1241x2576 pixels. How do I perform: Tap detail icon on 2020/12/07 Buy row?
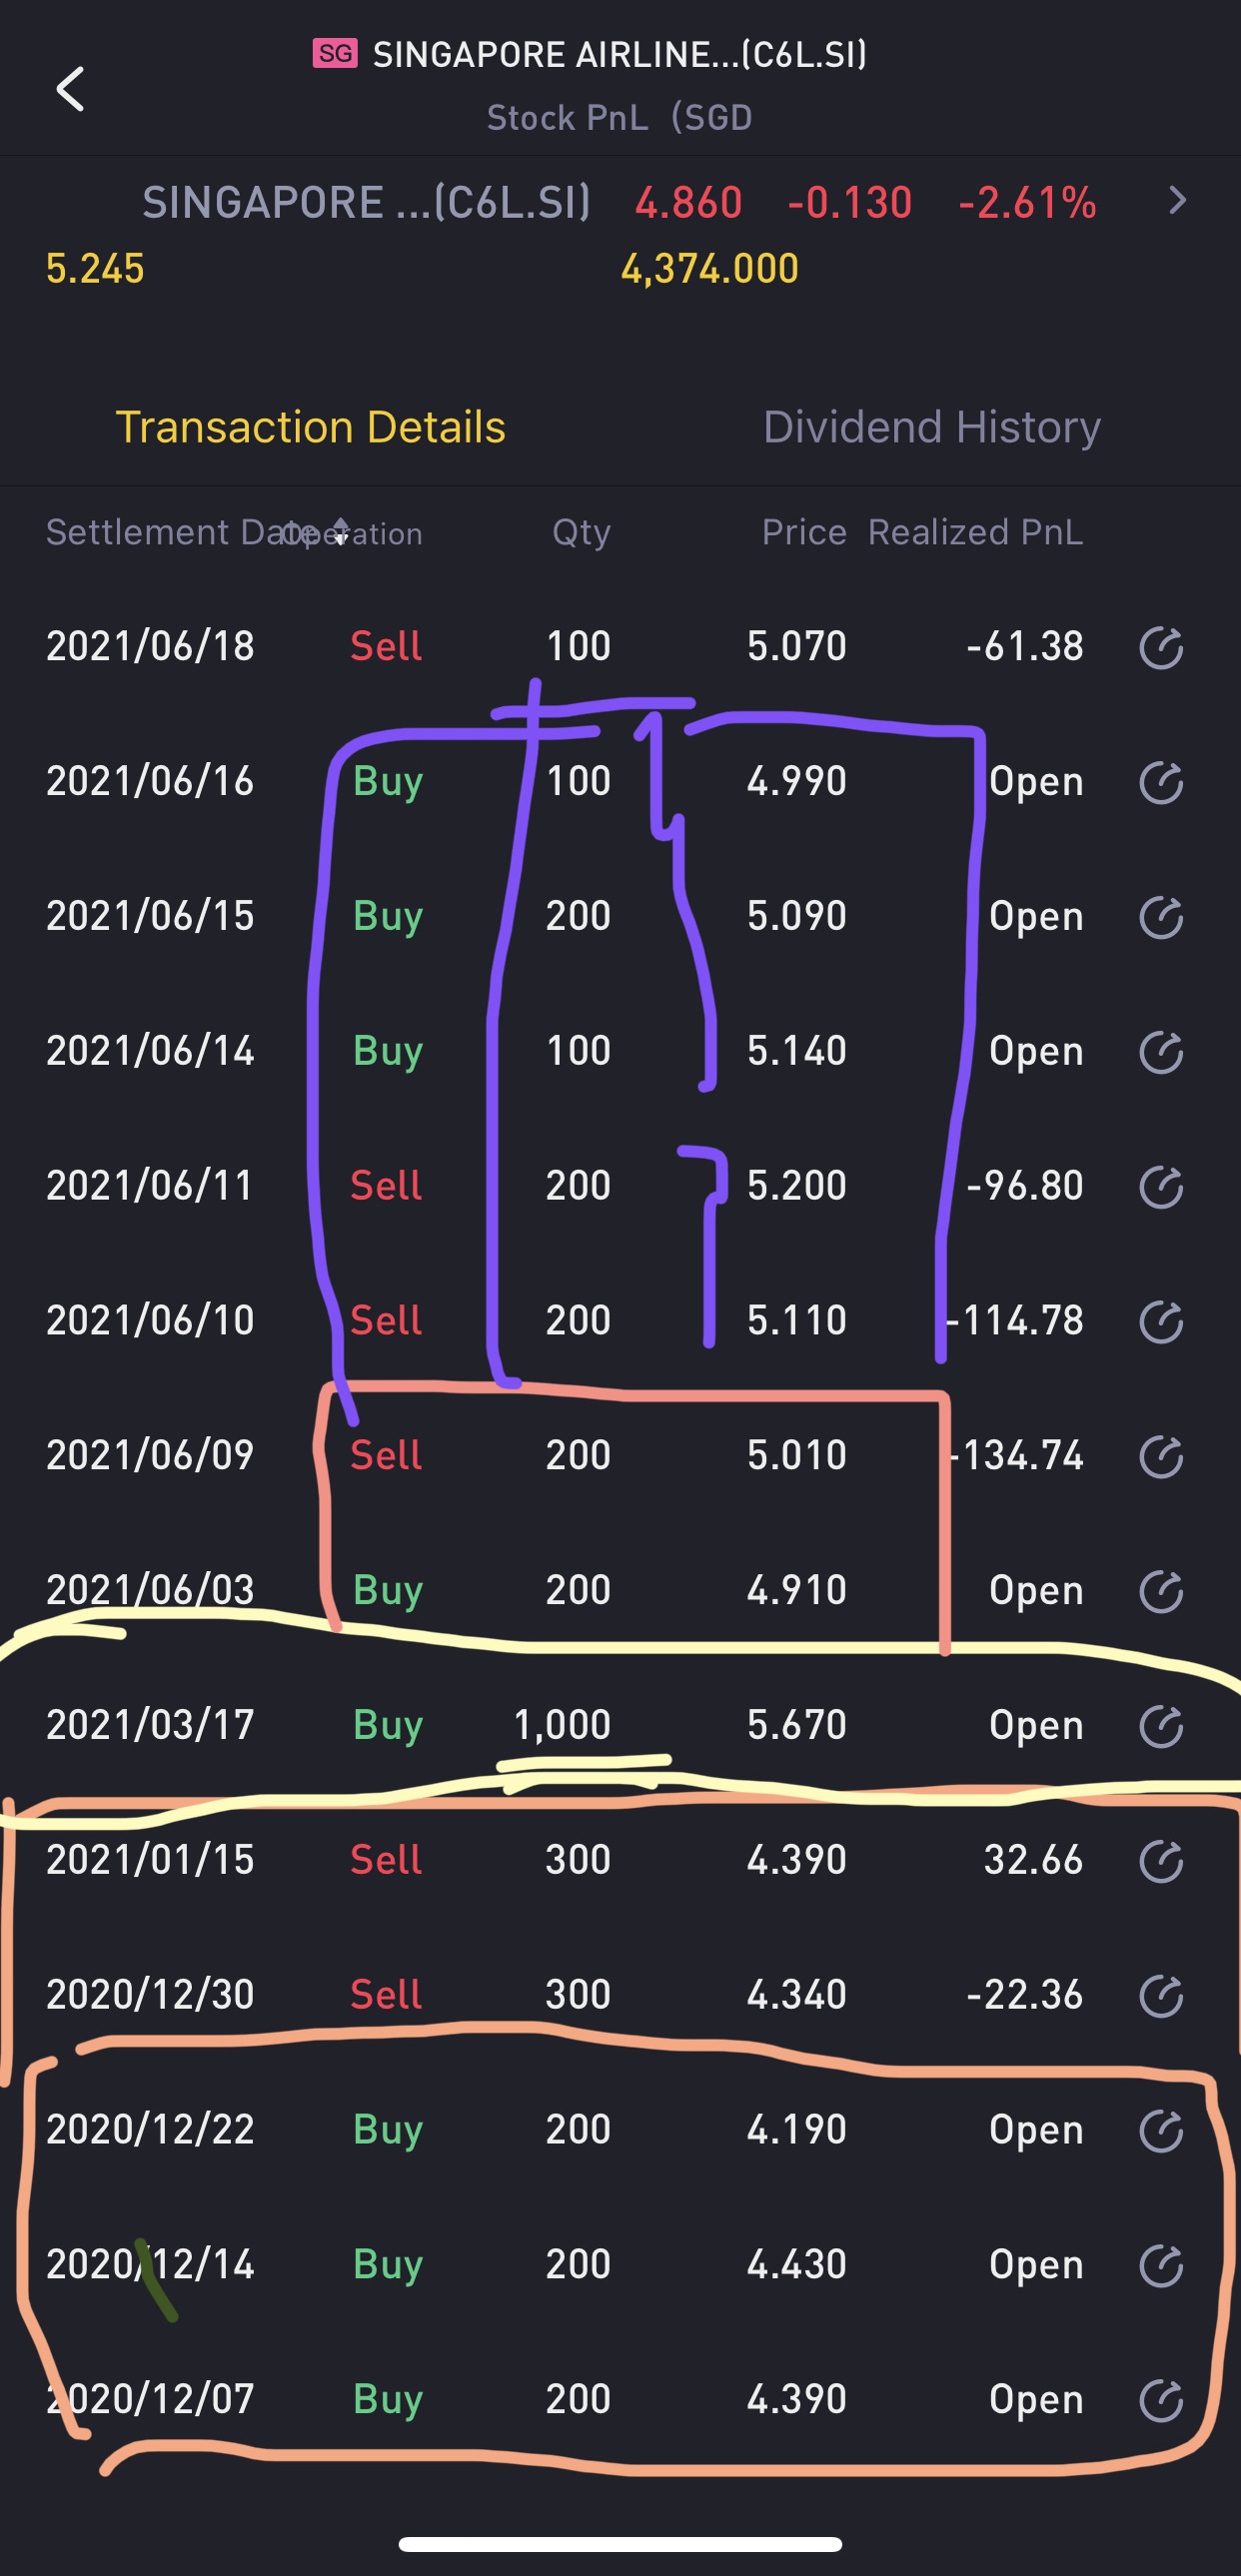(x=1160, y=2400)
